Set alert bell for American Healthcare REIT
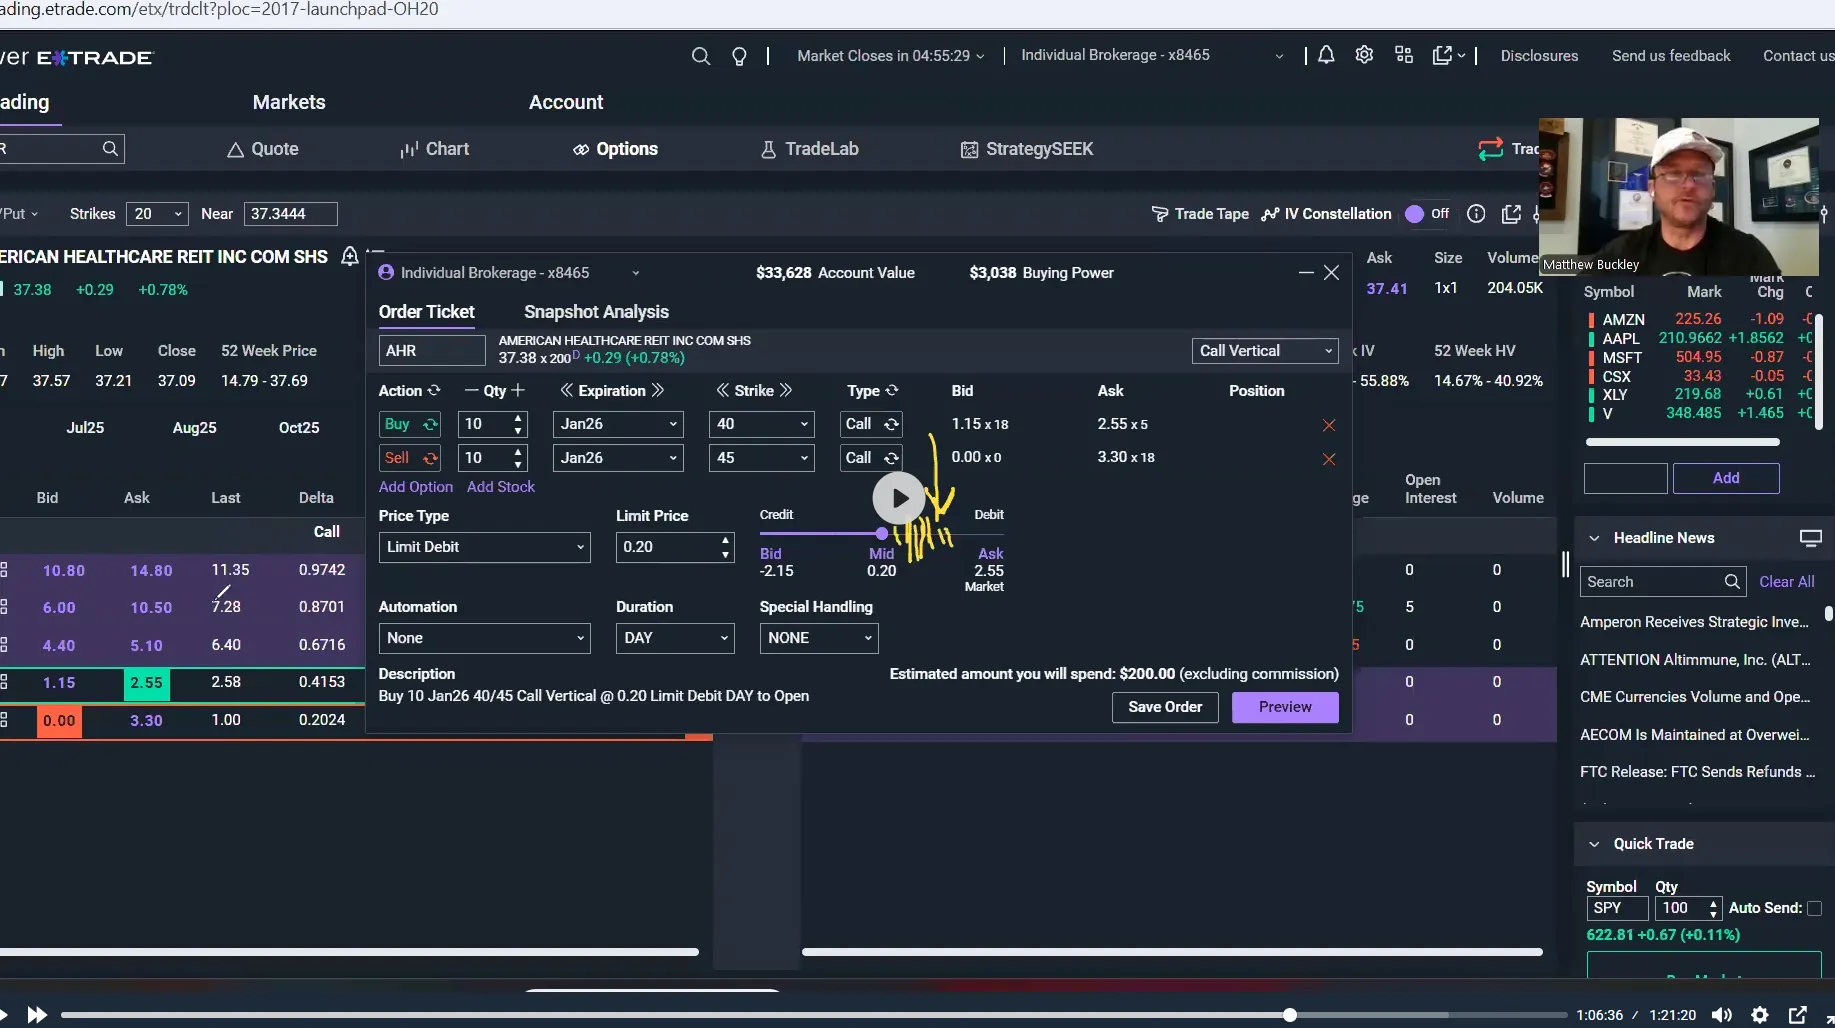Viewport: 1835px width, 1028px height. pos(350,256)
